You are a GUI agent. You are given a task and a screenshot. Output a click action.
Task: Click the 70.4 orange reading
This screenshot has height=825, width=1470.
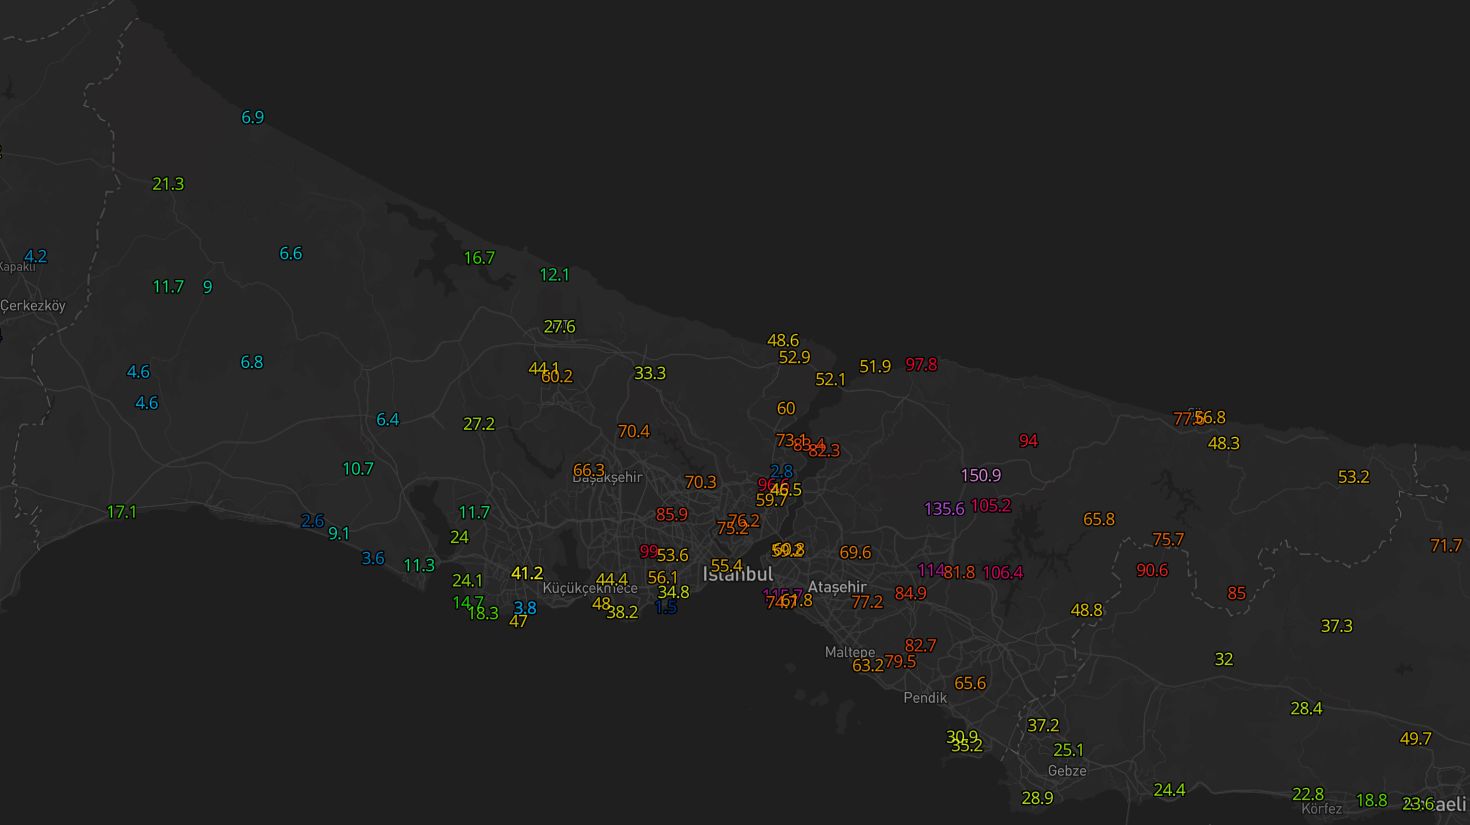633,432
